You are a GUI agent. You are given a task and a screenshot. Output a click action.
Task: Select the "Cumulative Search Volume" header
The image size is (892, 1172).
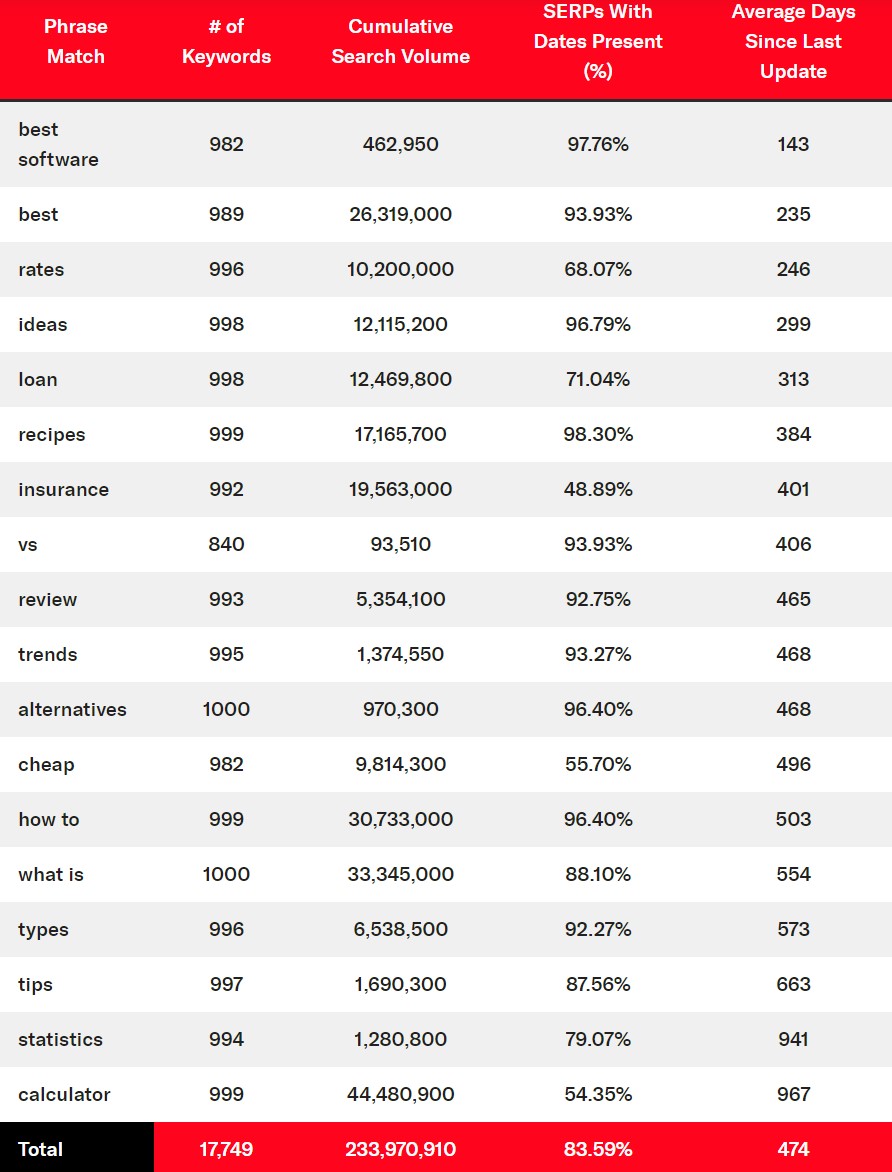(x=400, y=42)
